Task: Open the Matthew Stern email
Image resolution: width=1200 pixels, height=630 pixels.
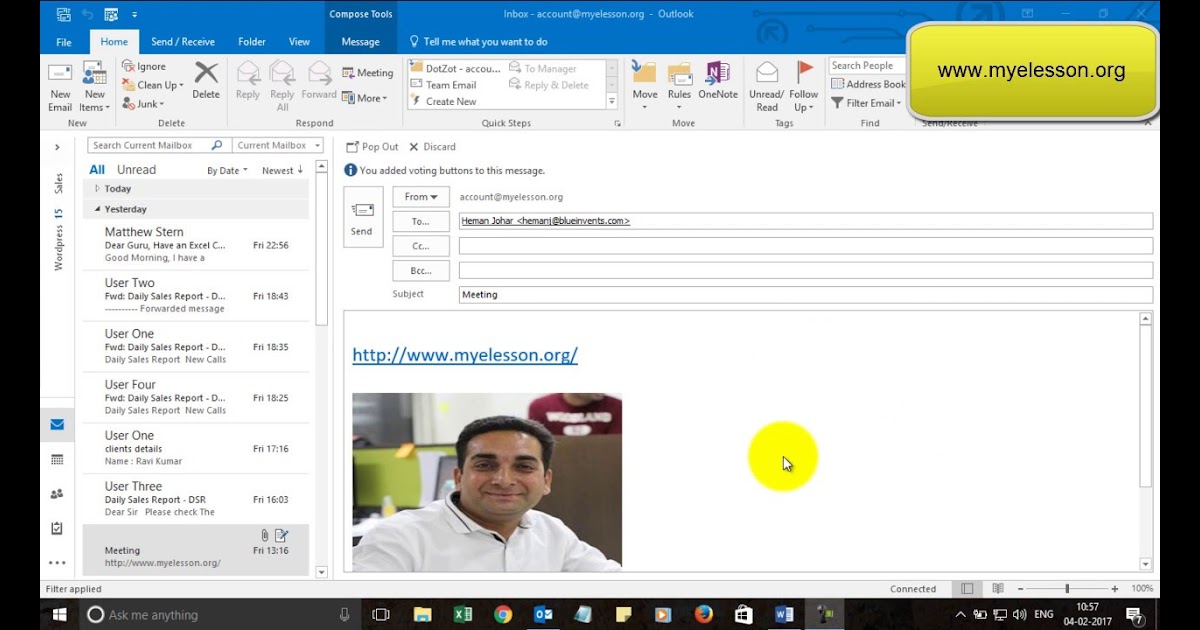Action: pos(196,244)
